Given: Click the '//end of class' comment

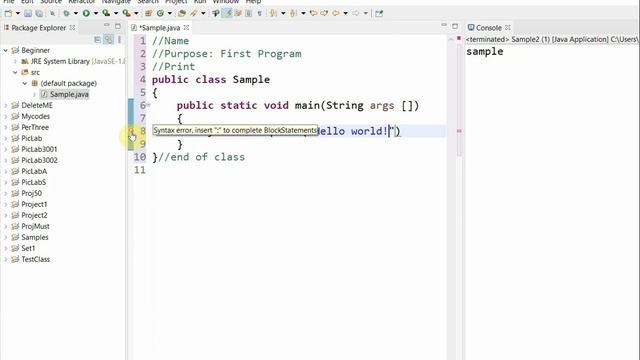Looking at the screenshot, I should 201,157.
